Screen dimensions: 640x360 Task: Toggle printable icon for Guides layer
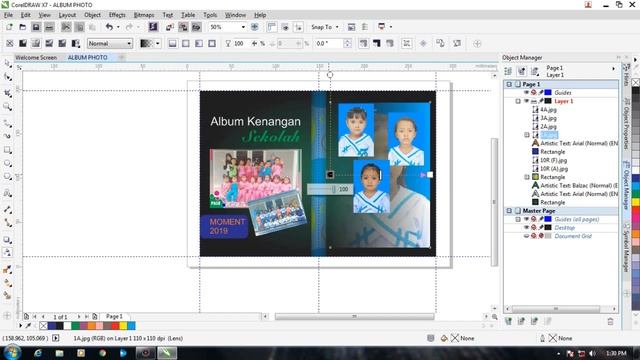(x=534, y=93)
